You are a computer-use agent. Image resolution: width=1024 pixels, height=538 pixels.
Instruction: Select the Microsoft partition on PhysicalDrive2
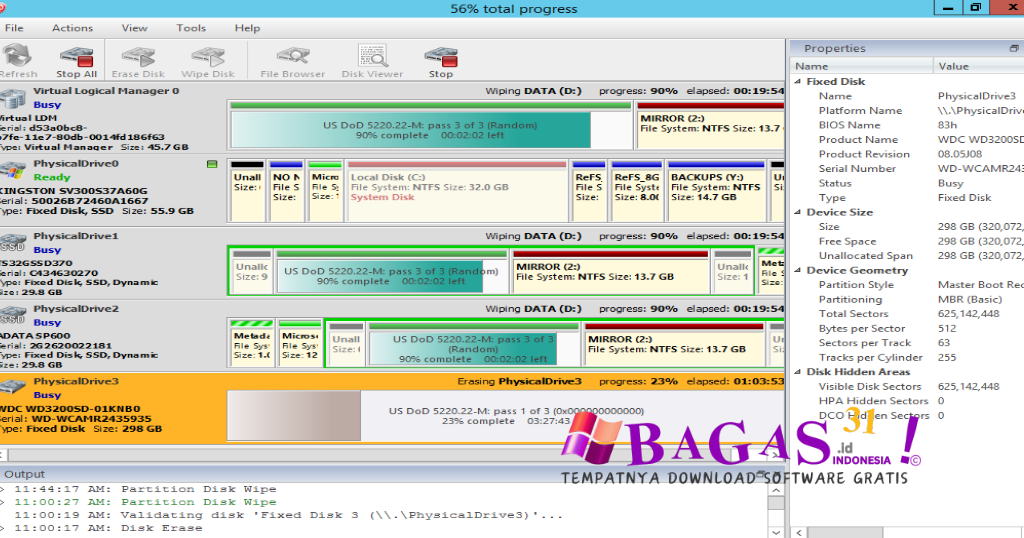click(x=300, y=344)
